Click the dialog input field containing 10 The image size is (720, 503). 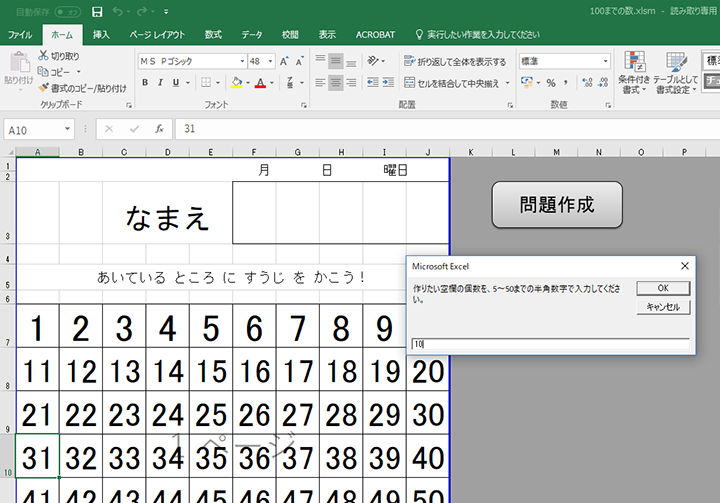tap(551, 344)
